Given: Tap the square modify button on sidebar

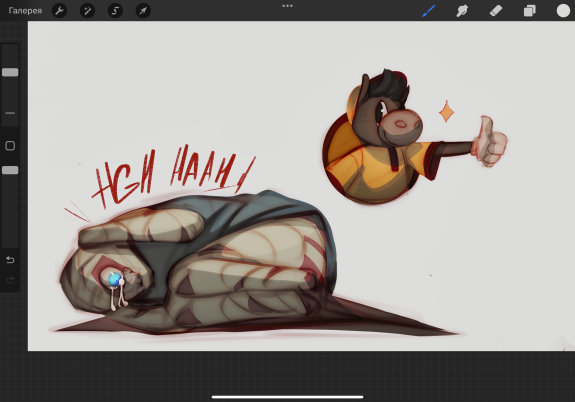Looking at the screenshot, I should 10,146.
